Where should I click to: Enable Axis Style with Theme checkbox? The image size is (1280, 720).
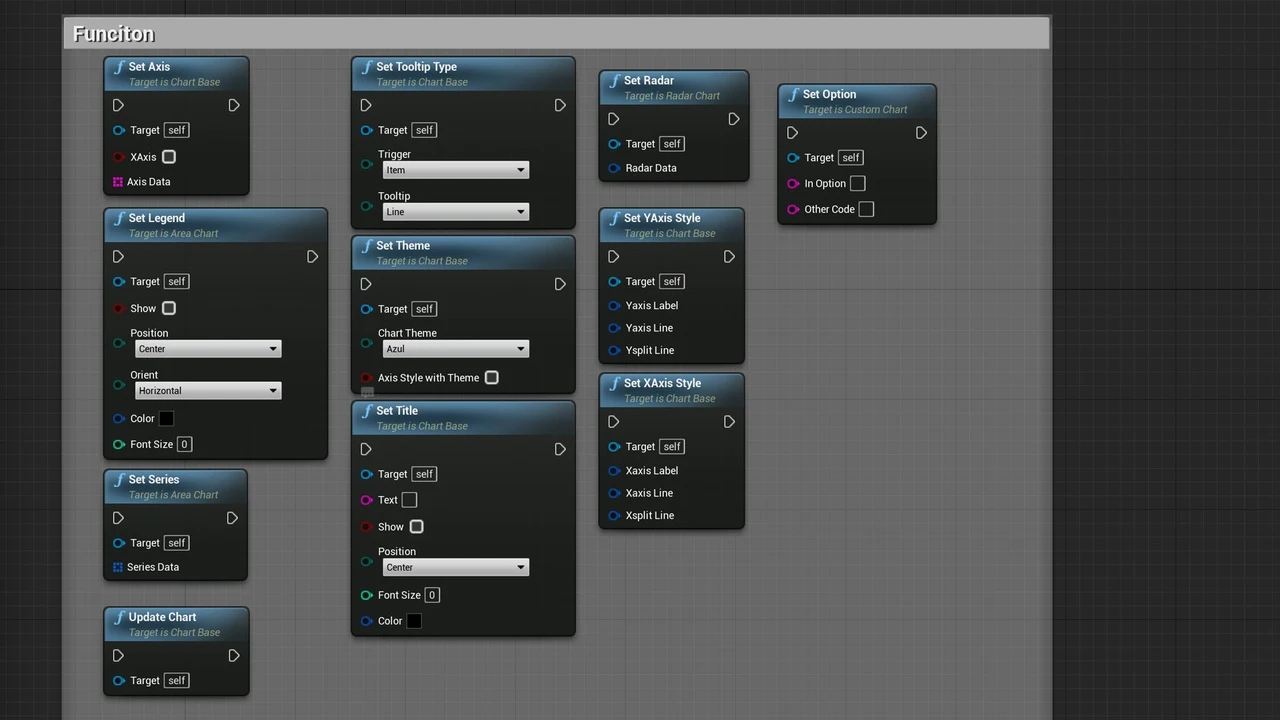pos(491,378)
